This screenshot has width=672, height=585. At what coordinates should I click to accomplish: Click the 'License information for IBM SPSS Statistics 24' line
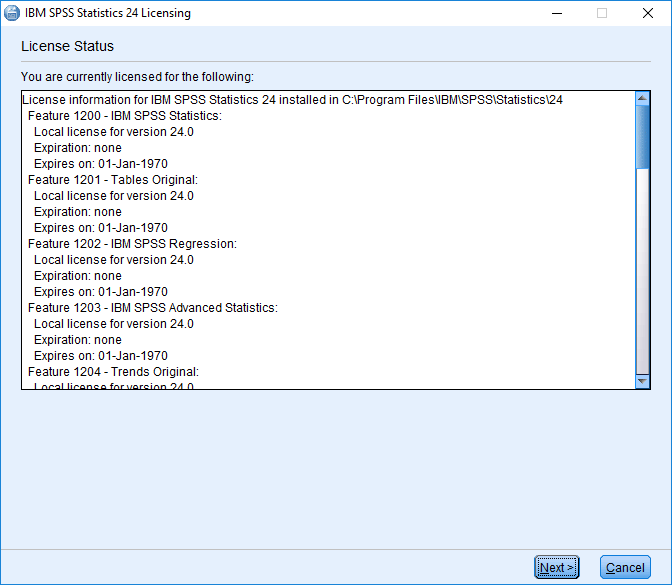coord(292,100)
